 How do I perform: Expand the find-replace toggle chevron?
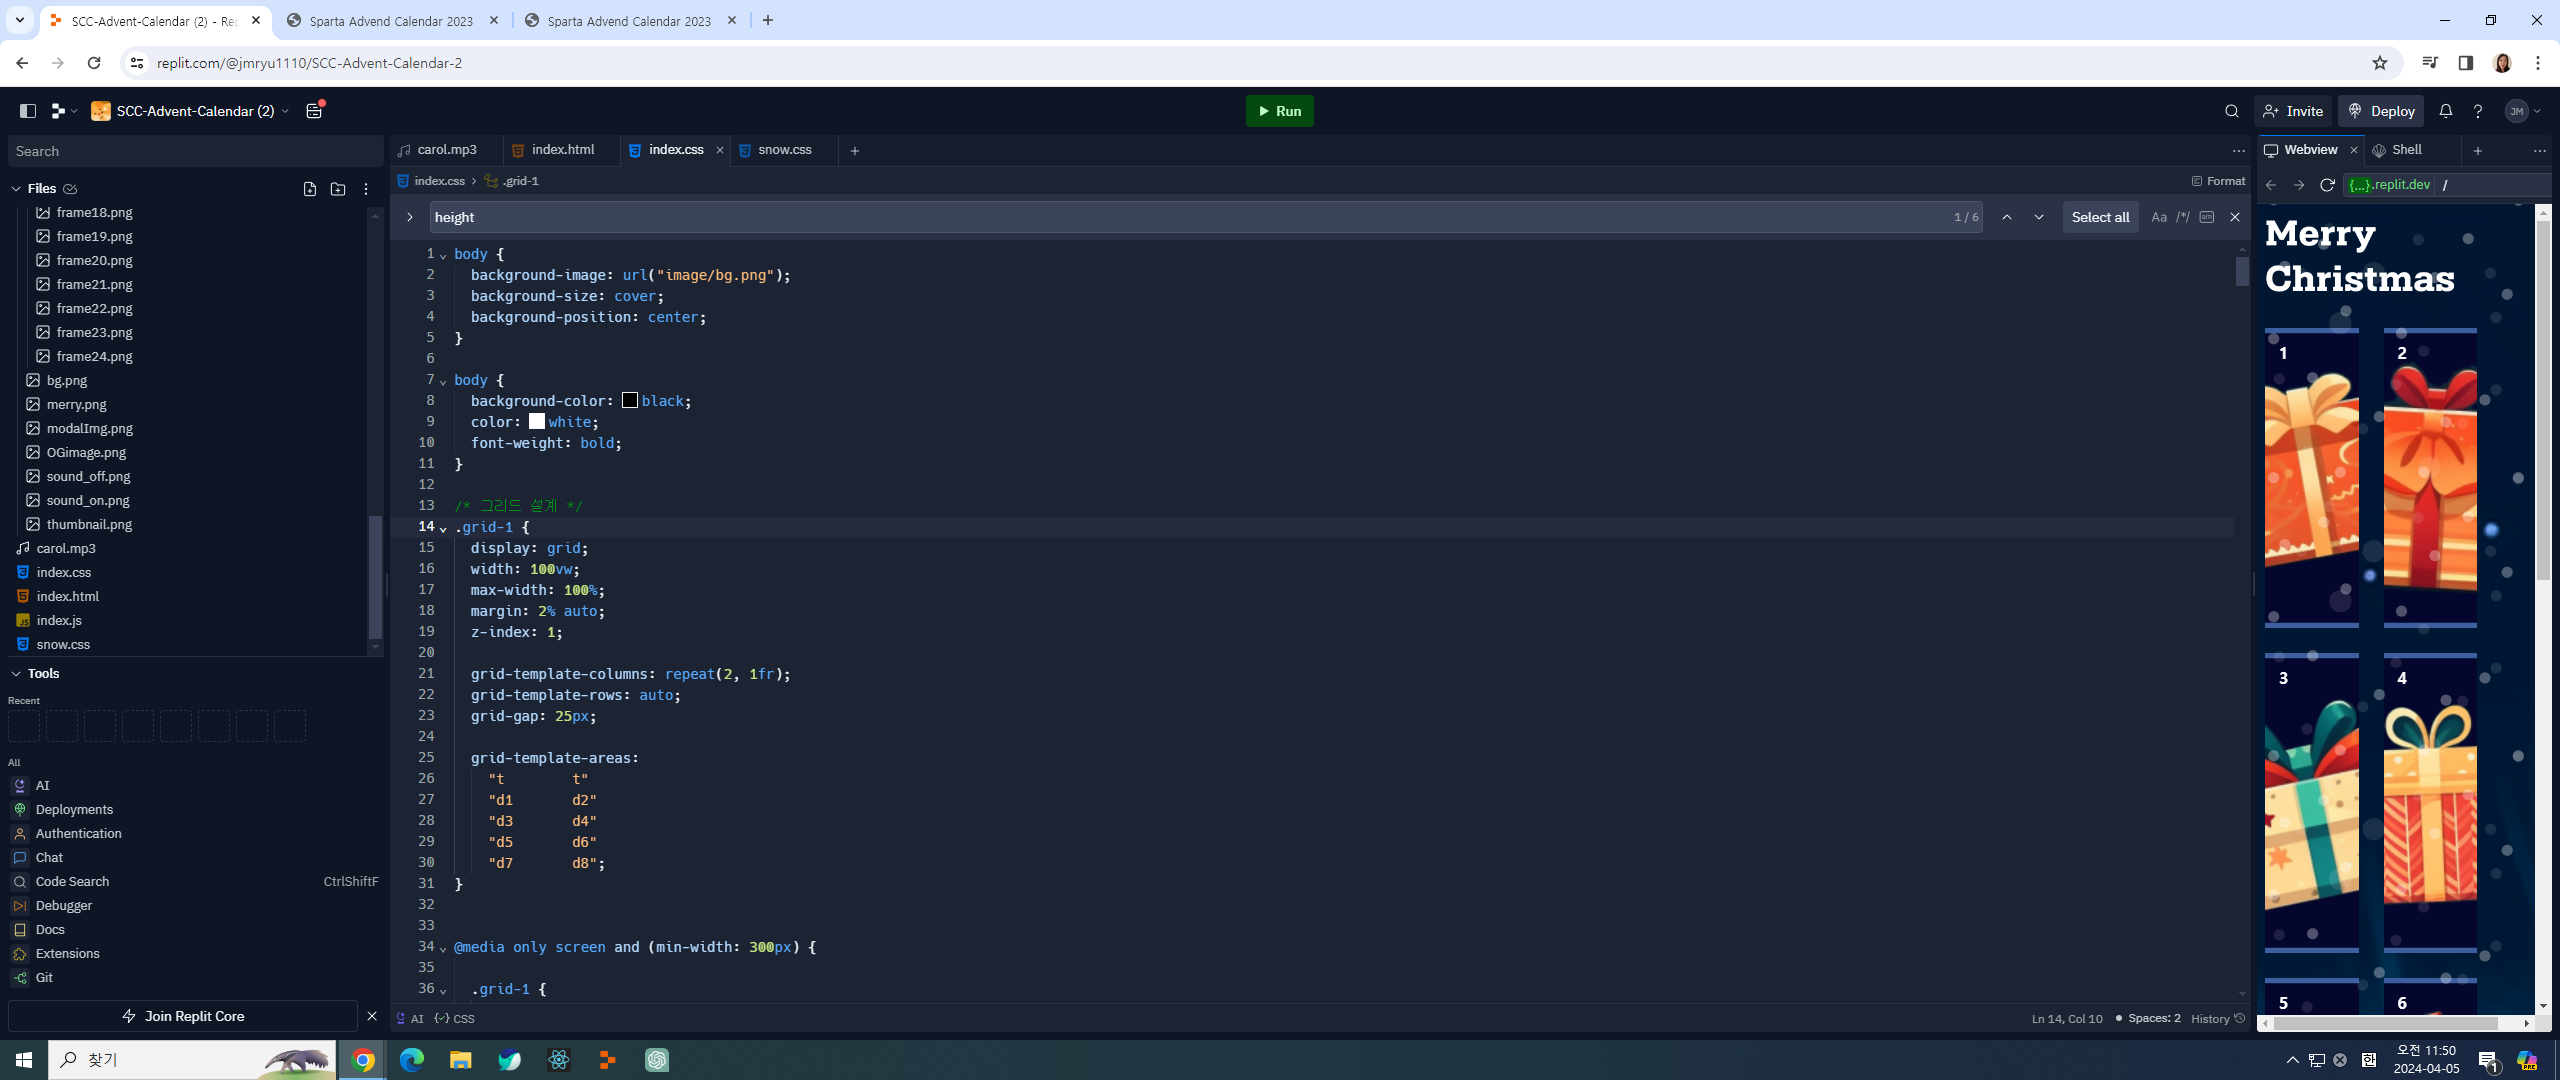(409, 217)
